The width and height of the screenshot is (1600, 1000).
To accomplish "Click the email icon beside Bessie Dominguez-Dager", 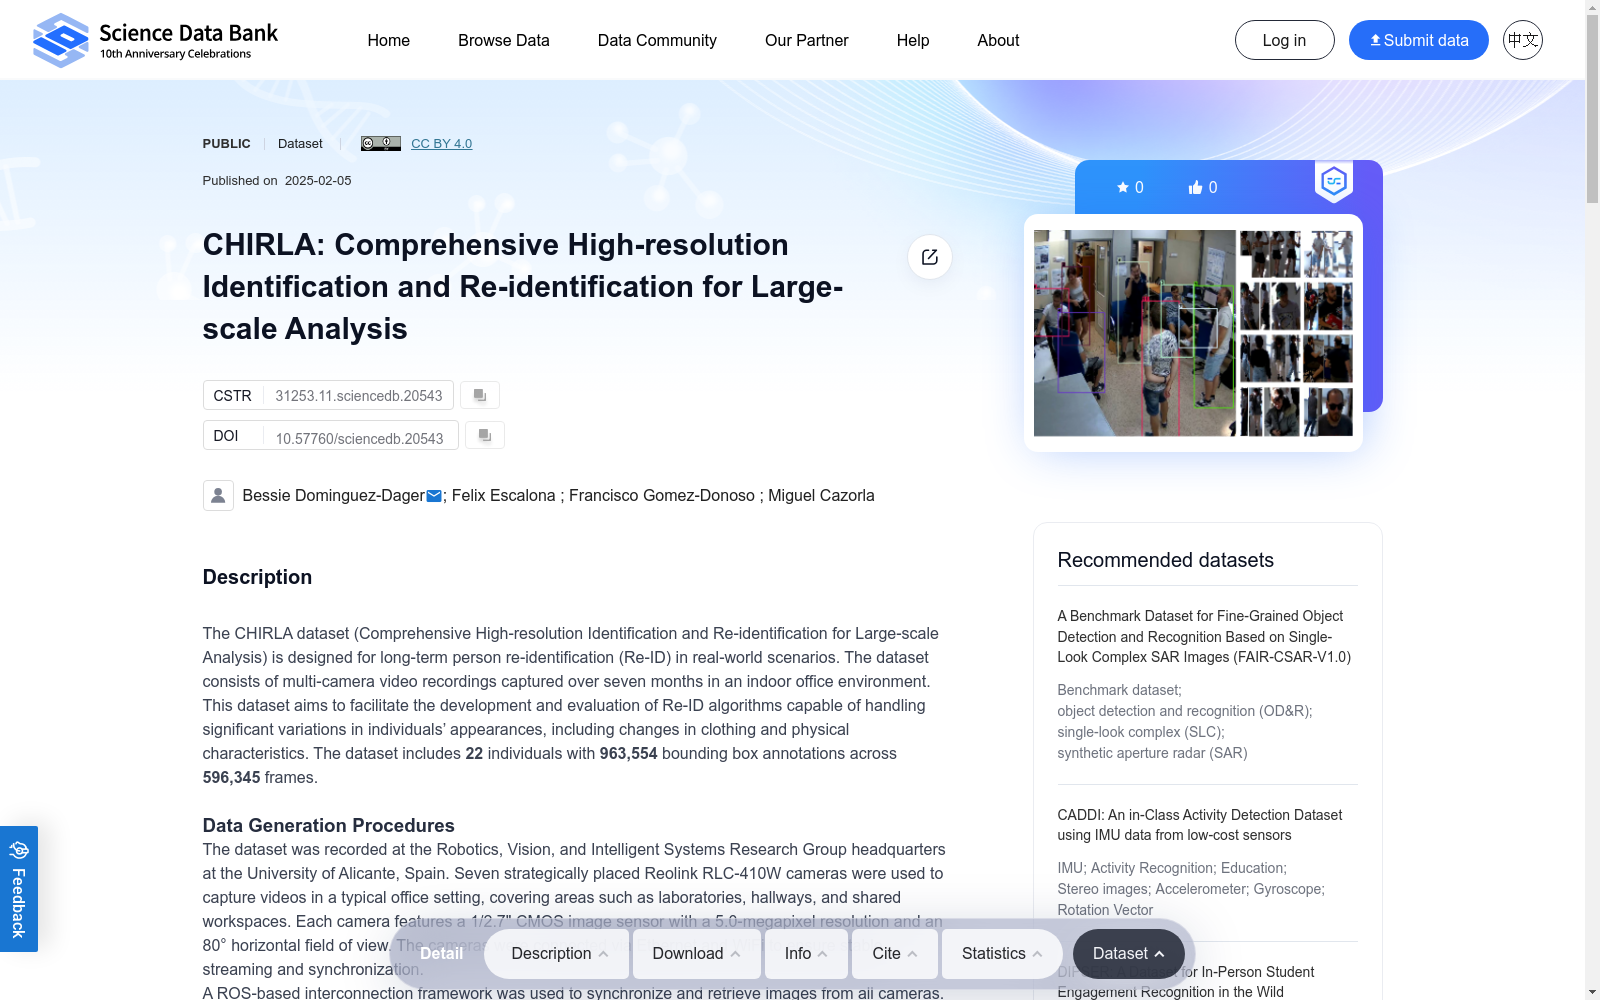I will [x=434, y=496].
